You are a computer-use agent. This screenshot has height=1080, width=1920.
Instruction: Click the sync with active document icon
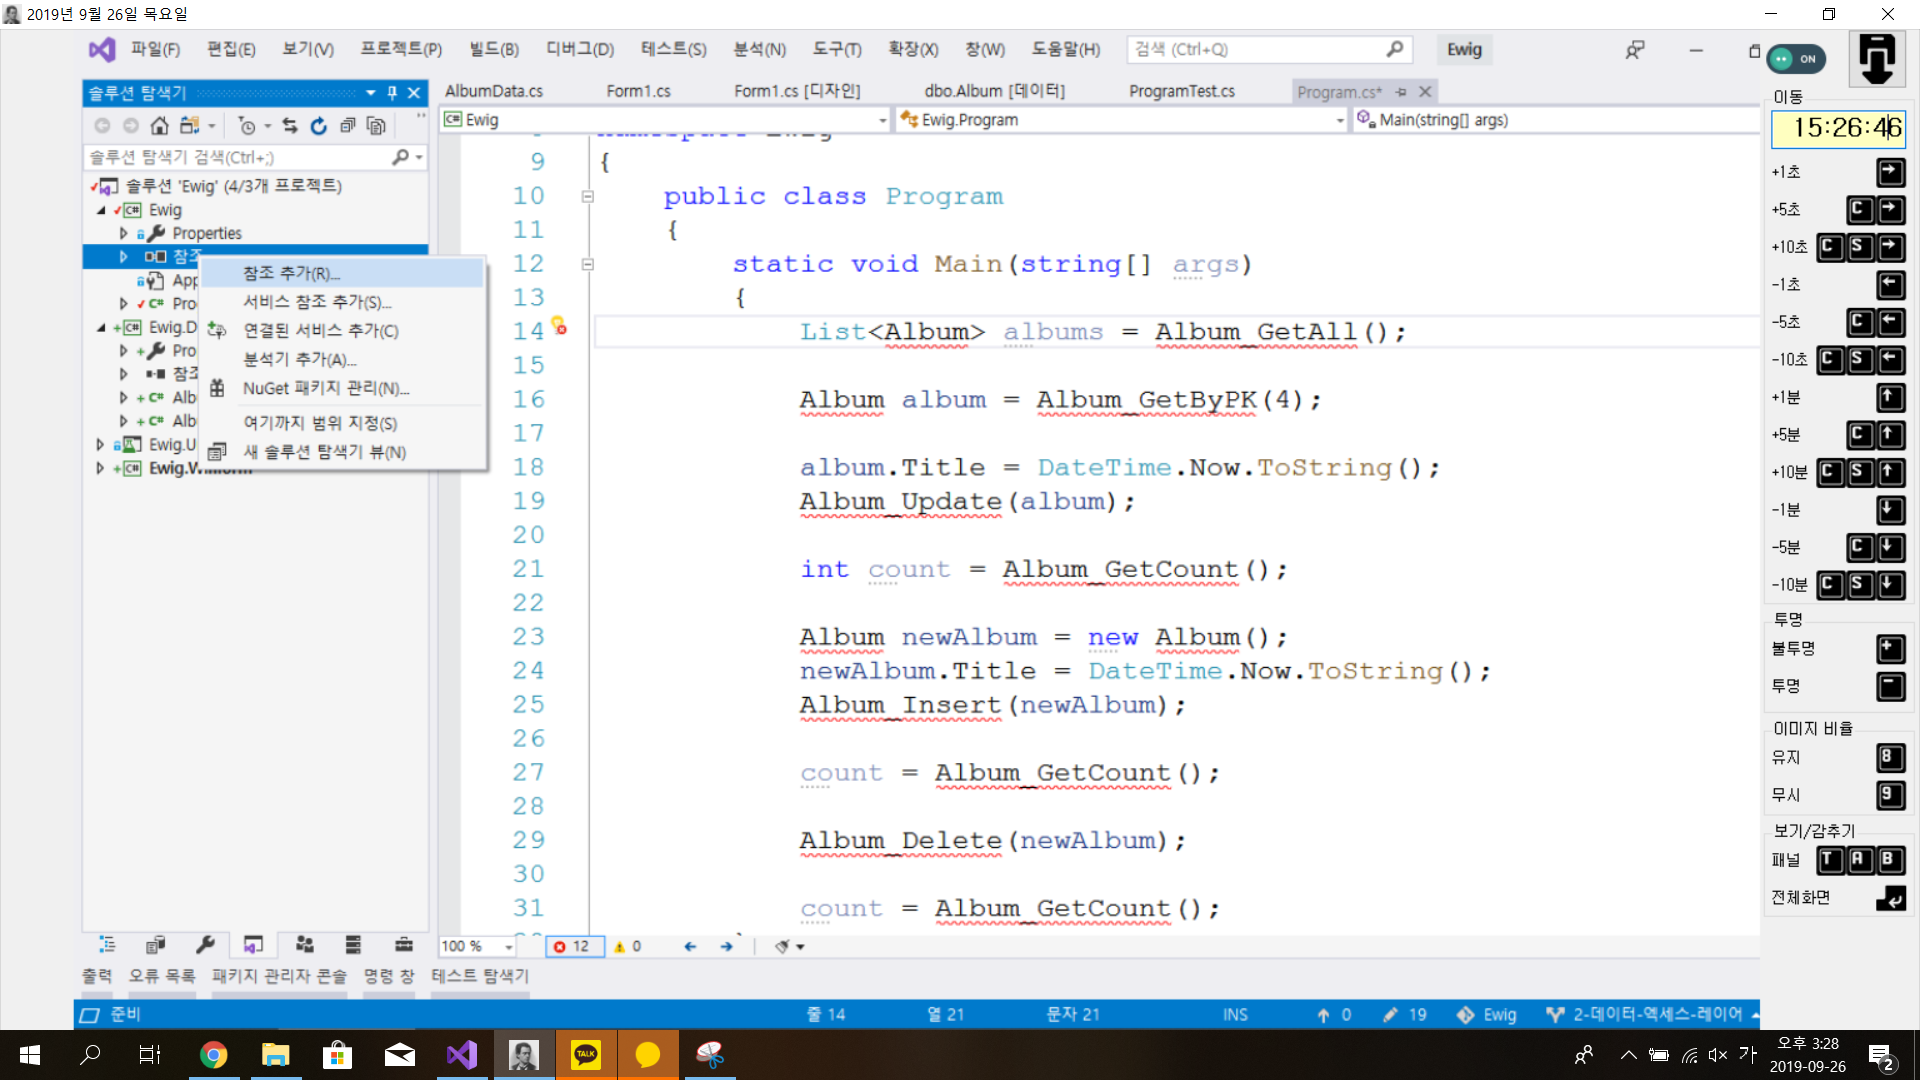coord(289,126)
